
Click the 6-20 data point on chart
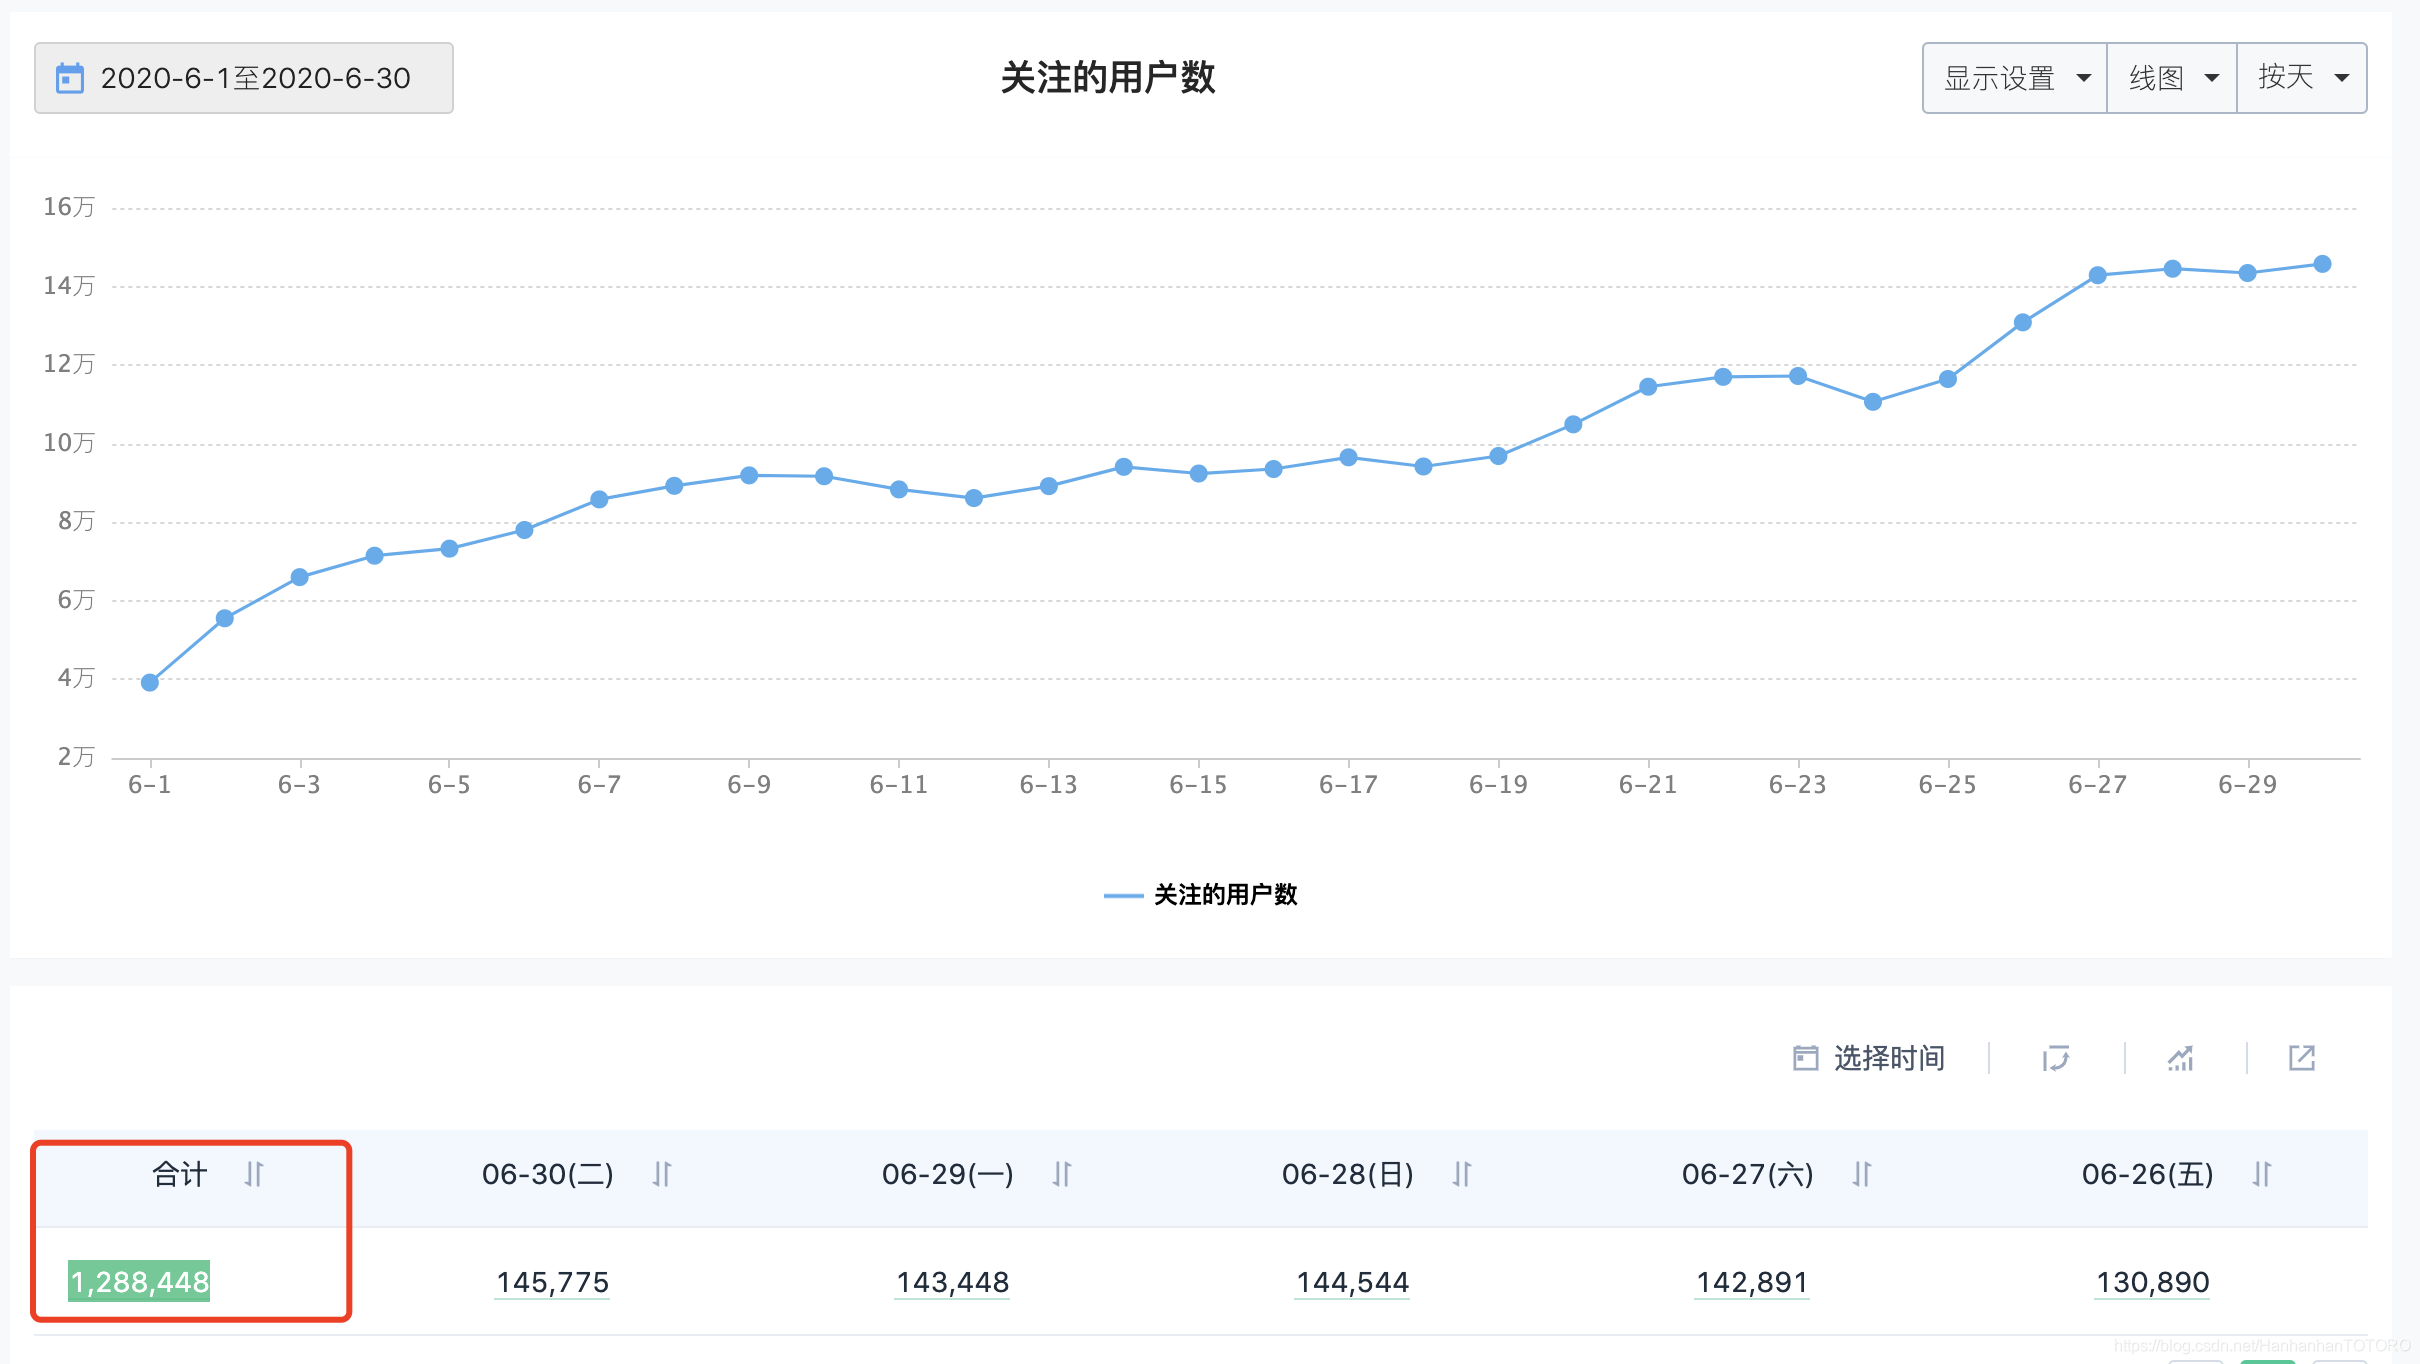[x=1573, y=425]
